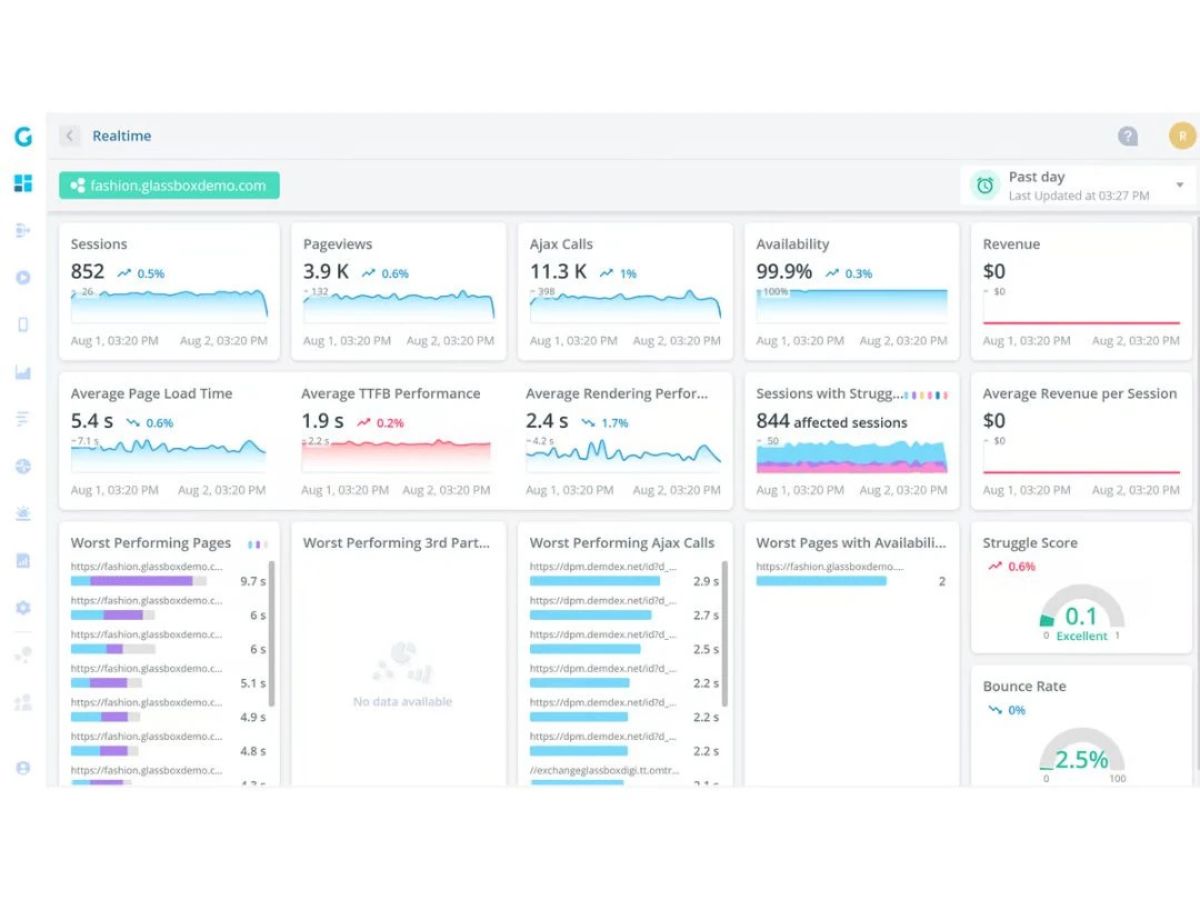Click the Realtime page title
Viewport: 1200px width, 900px height.
coord(122,136)
